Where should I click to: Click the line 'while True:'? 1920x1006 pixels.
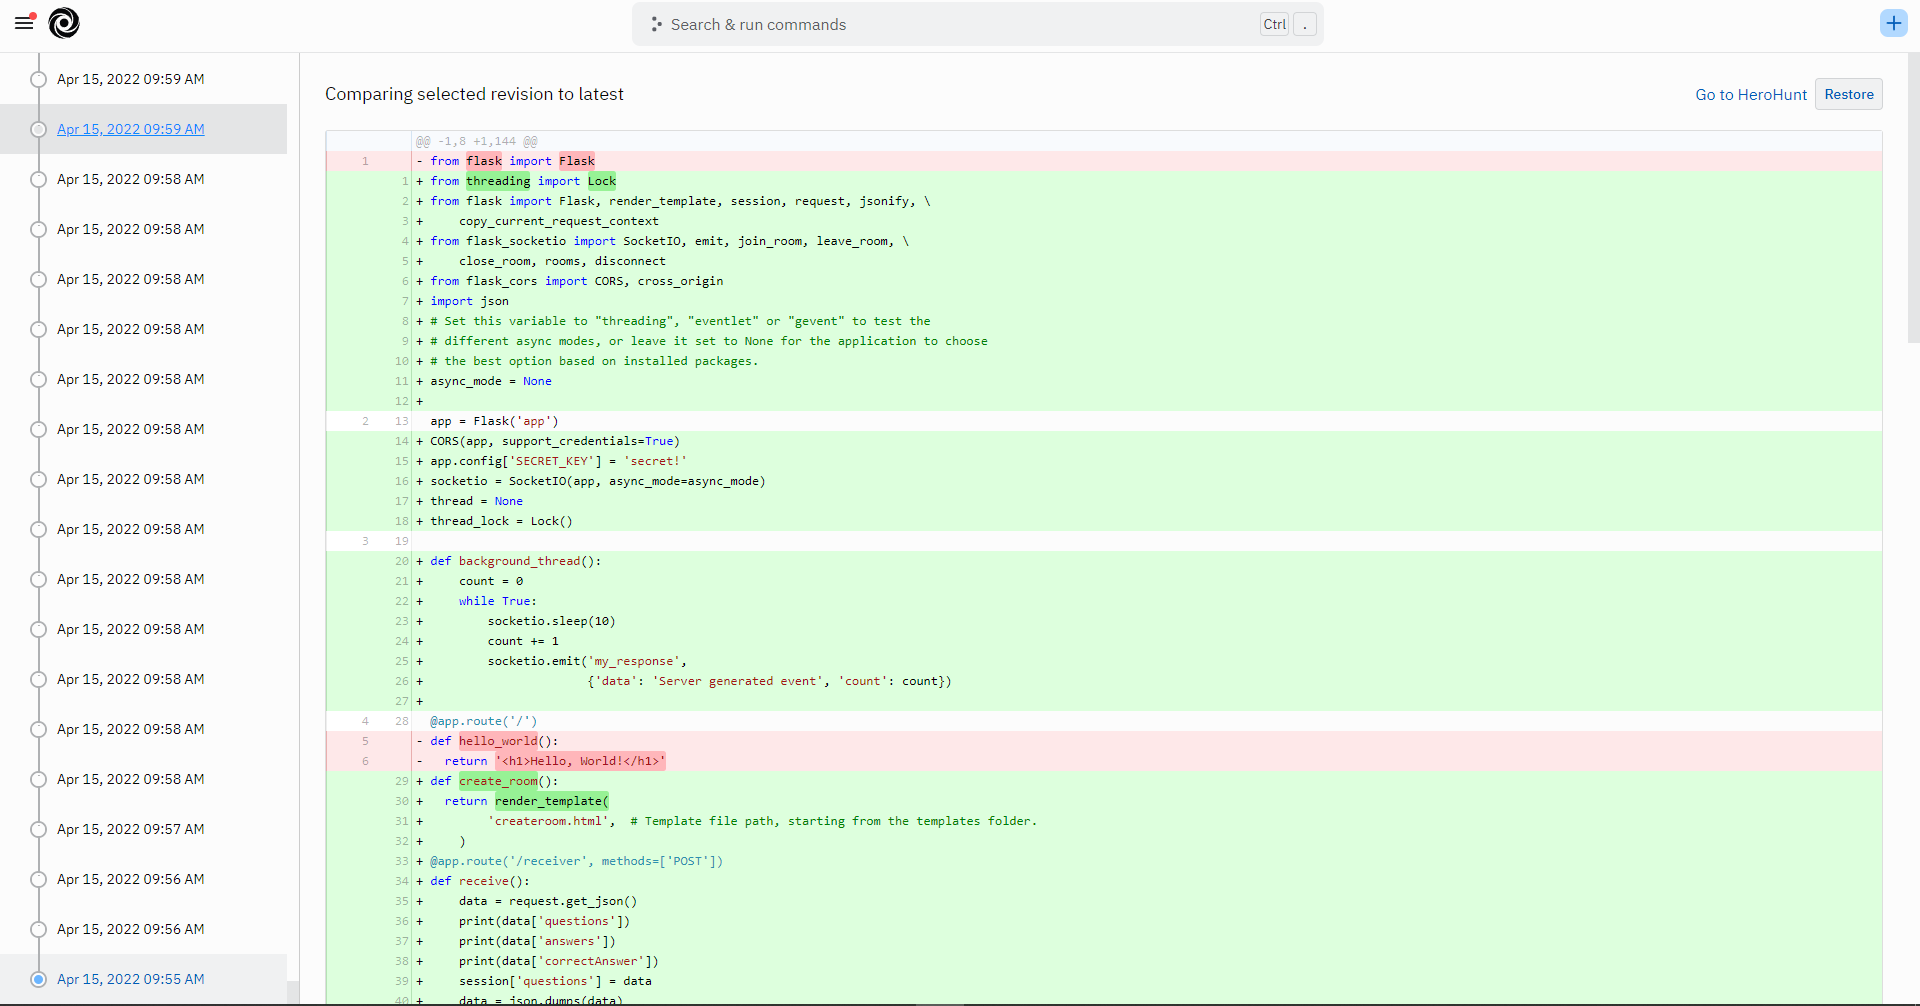pos(1104,601)
